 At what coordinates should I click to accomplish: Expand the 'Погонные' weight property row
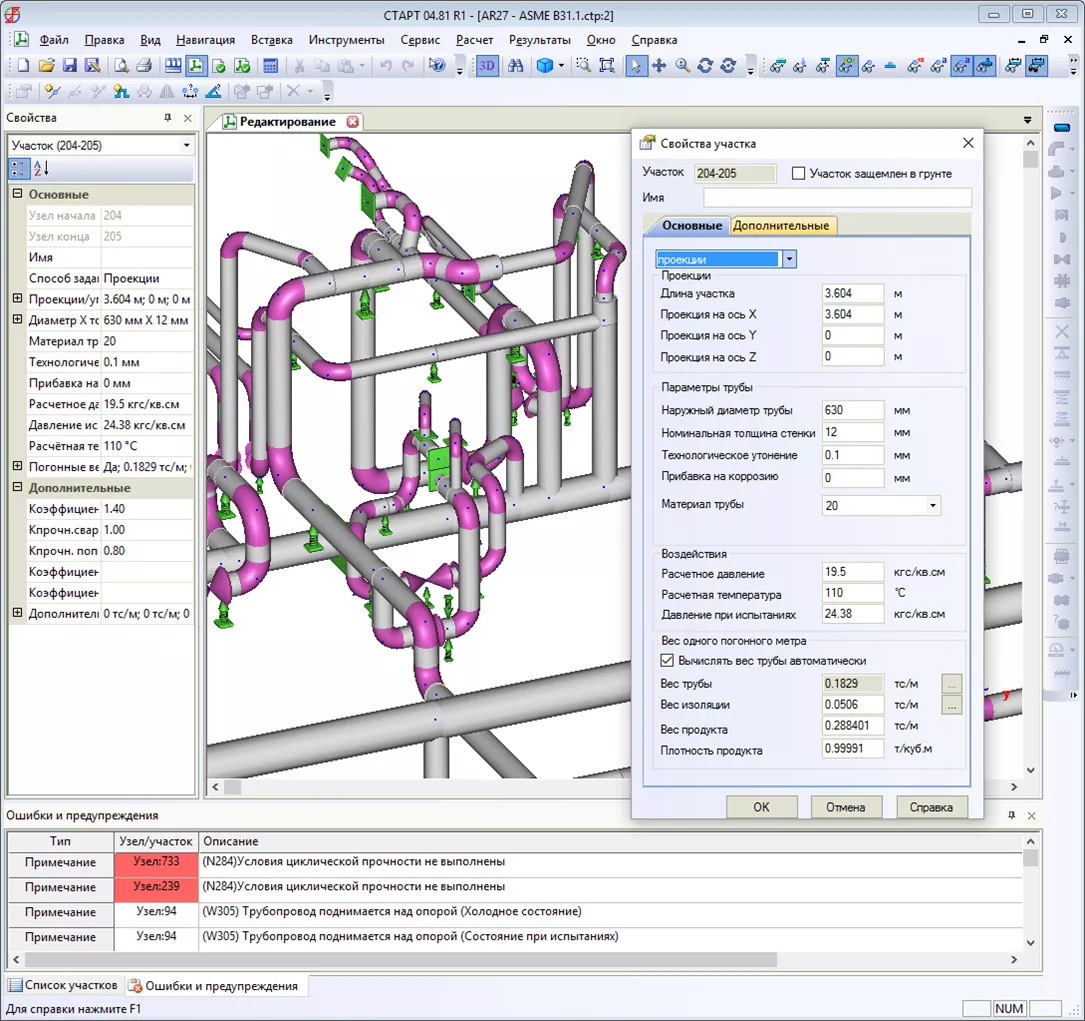point(17,467)
